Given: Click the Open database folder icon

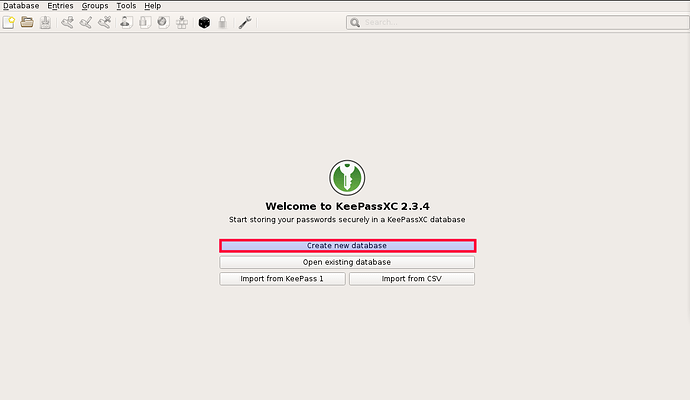Looking at the screenshot, I should pyautogui.click(x=27, y=22).
